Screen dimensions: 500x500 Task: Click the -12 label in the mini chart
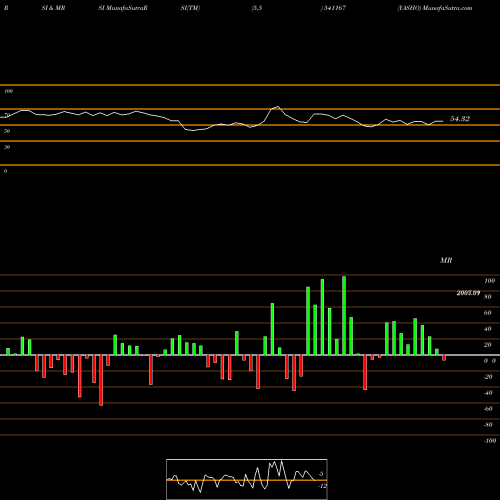(x=322, y=486)
